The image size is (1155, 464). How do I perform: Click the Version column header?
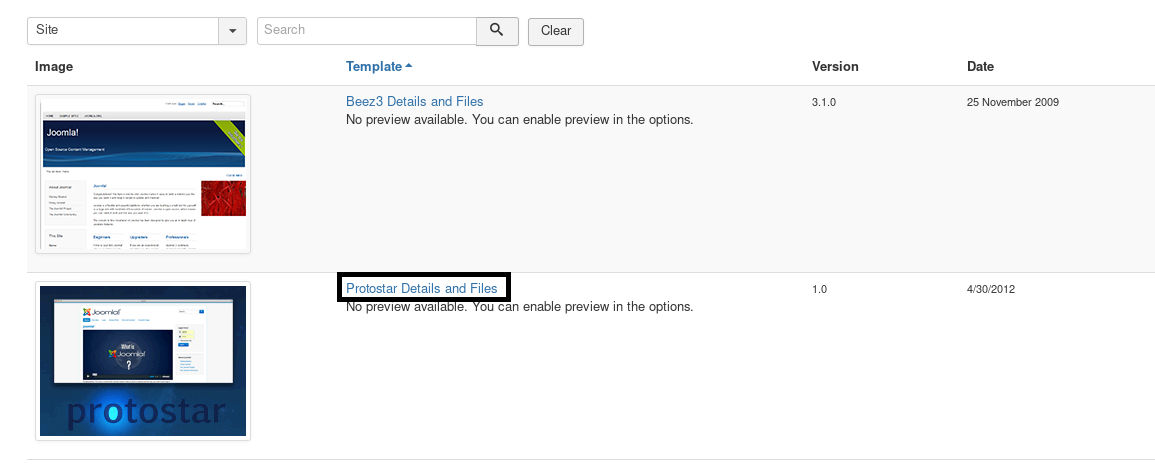tap(835, 66)
